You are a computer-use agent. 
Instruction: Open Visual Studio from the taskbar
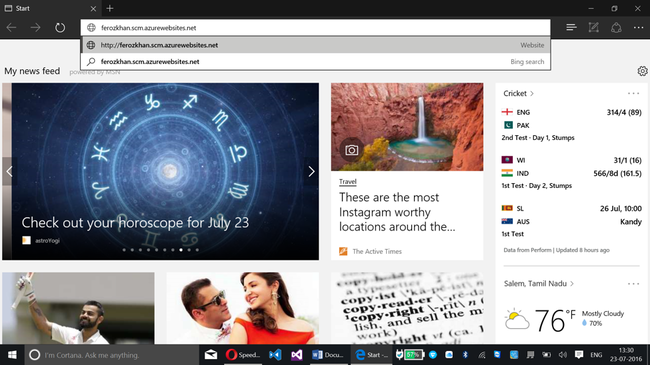(296, 355)
